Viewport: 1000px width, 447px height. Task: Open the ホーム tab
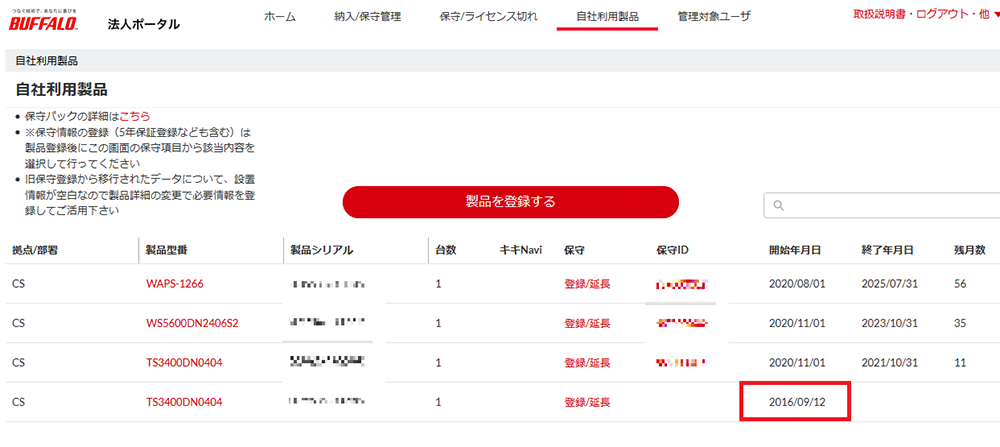coord(279,17)
